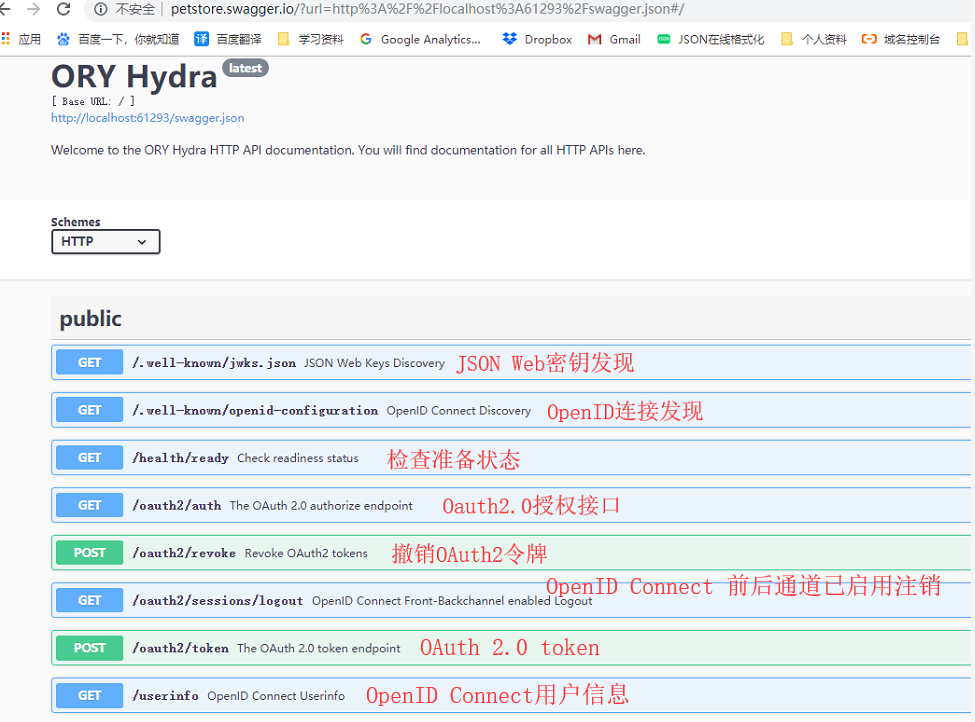The height and width of the screenshot is (722, 975).
Task: Open the 个人资料 bookmark folder
Action: (814, 39)
